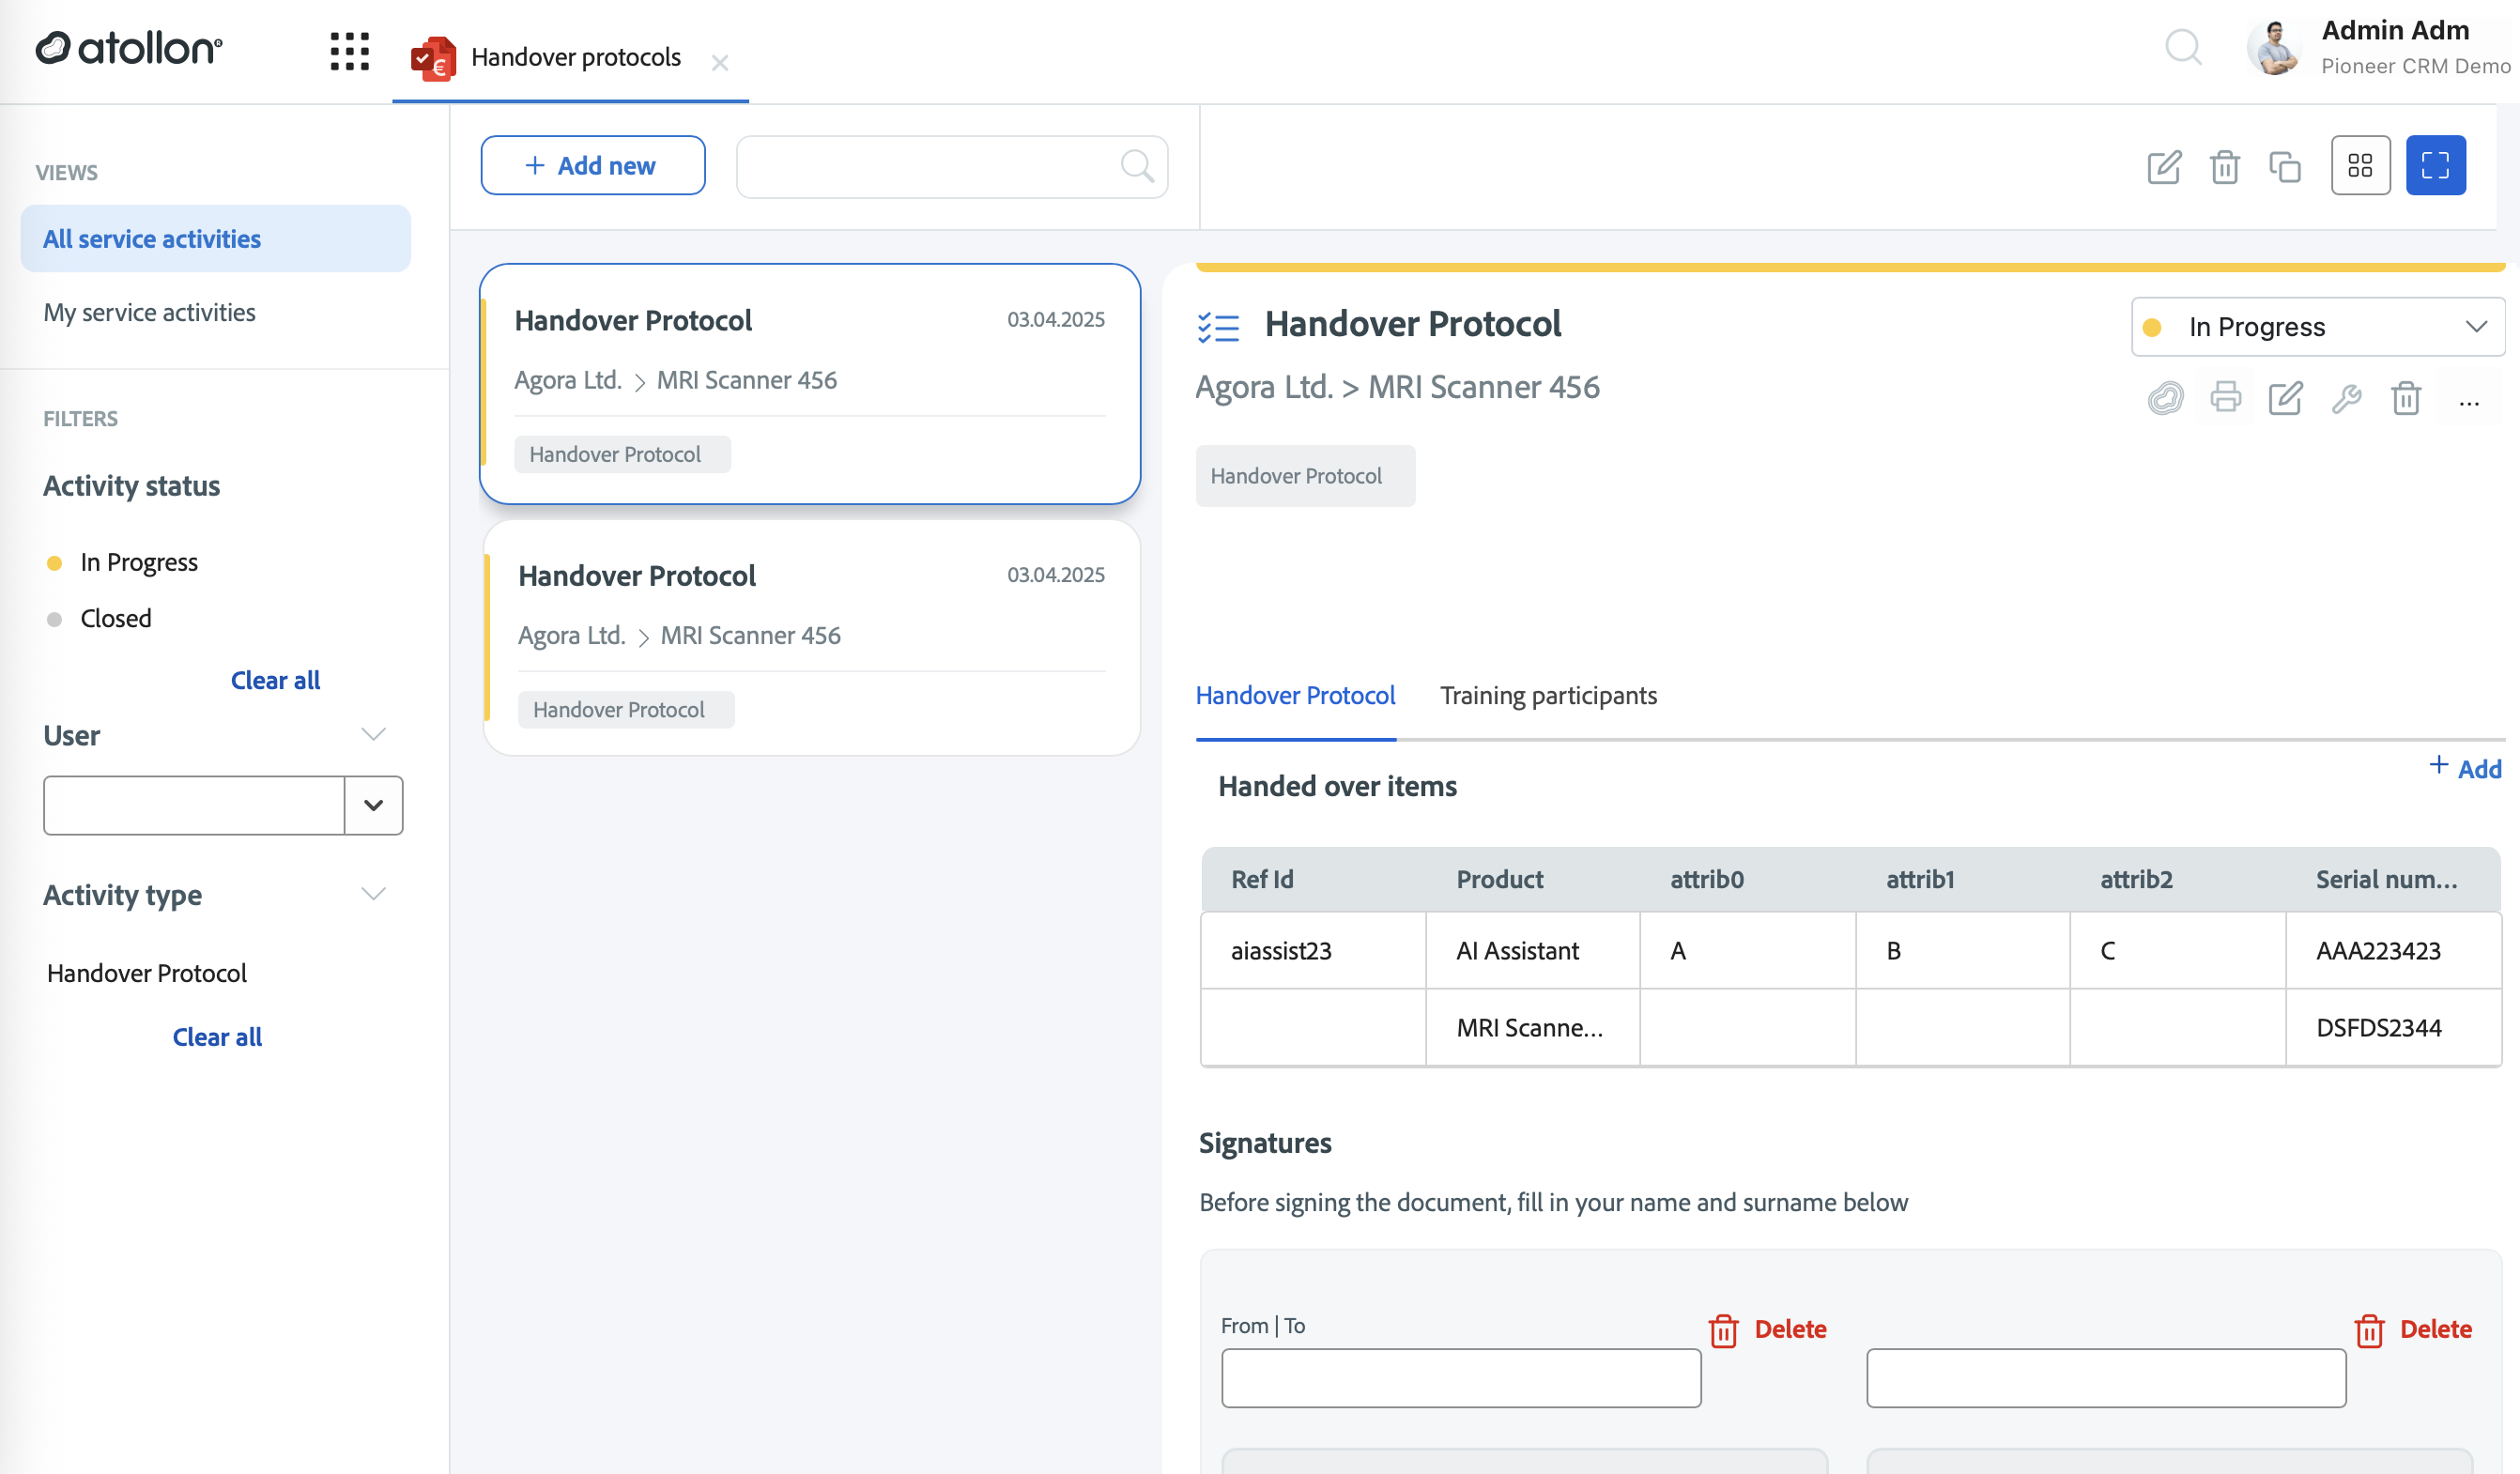2520x1474 pixels.
Task: Edit the handover protocol detail
Action: [x=2285, y=398]
